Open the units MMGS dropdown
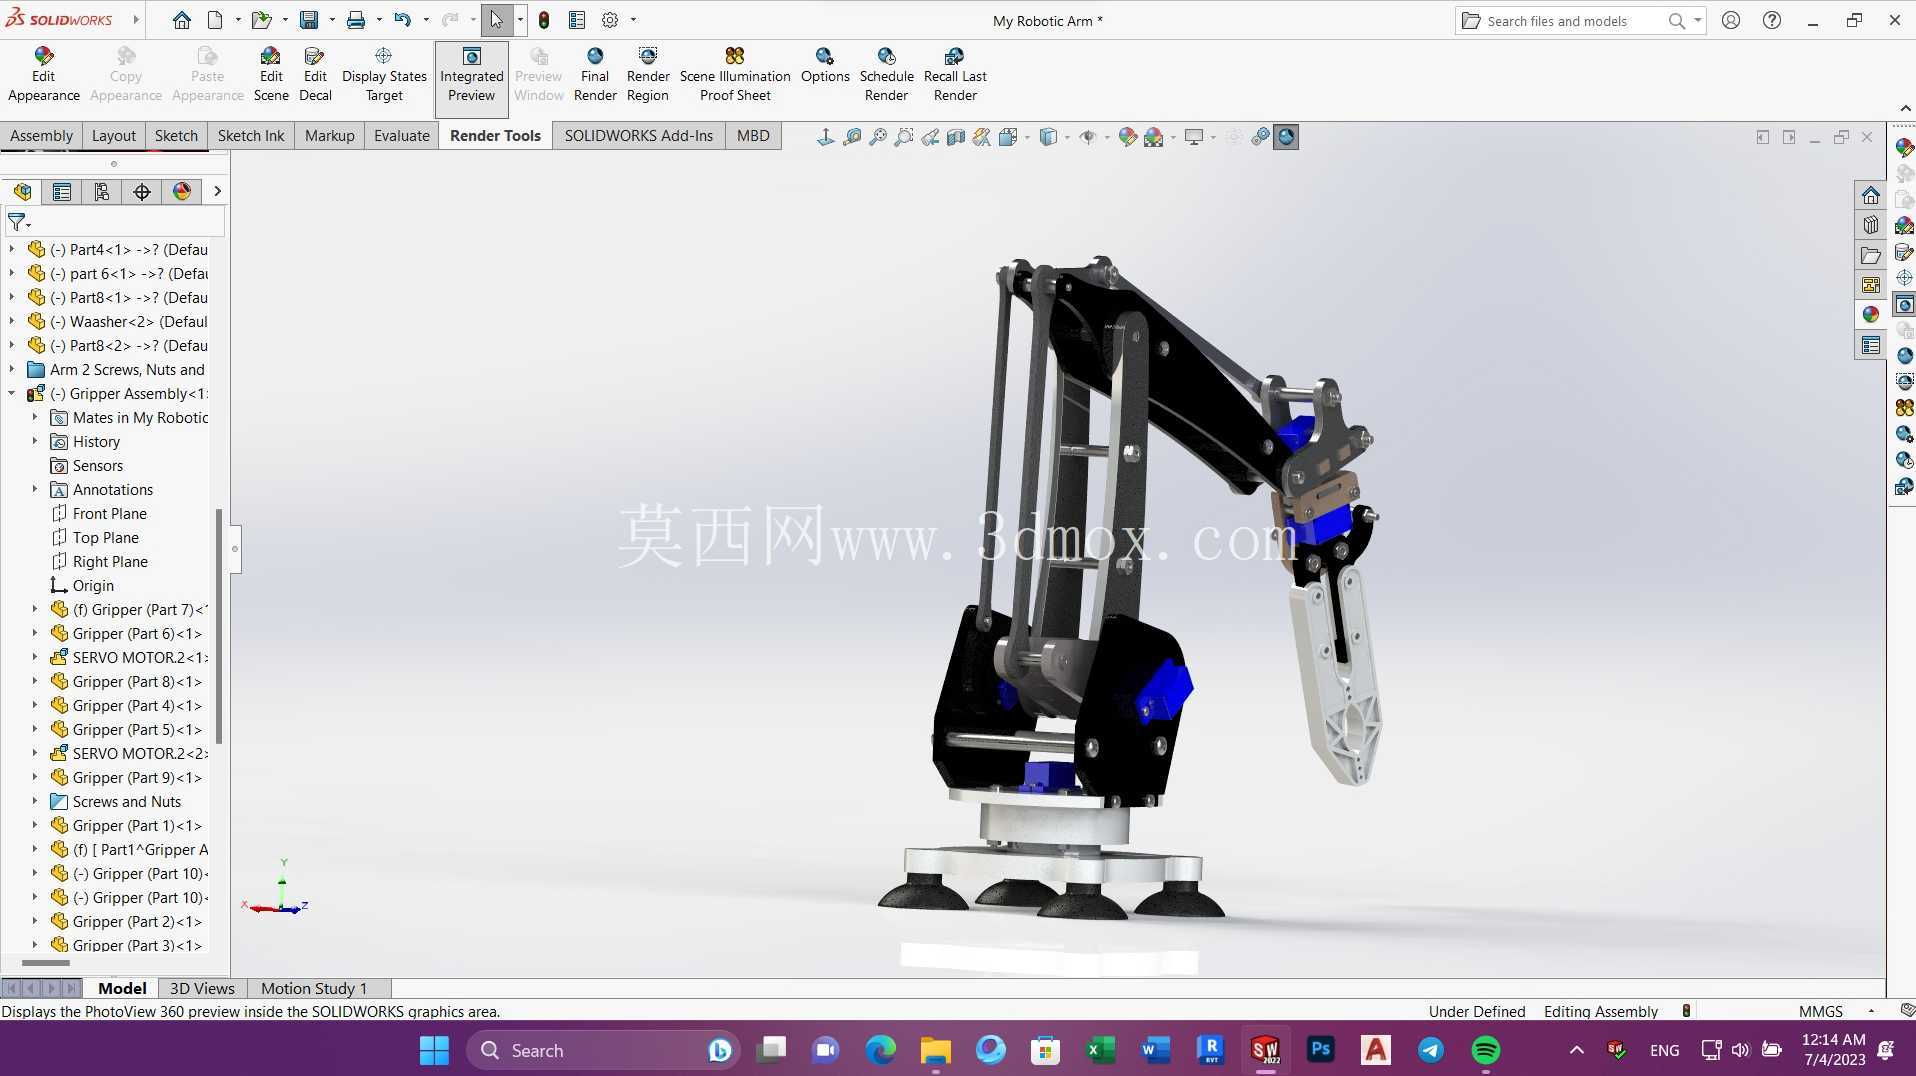Screen dimensions: 1916x1076 coord(1871,1011)
